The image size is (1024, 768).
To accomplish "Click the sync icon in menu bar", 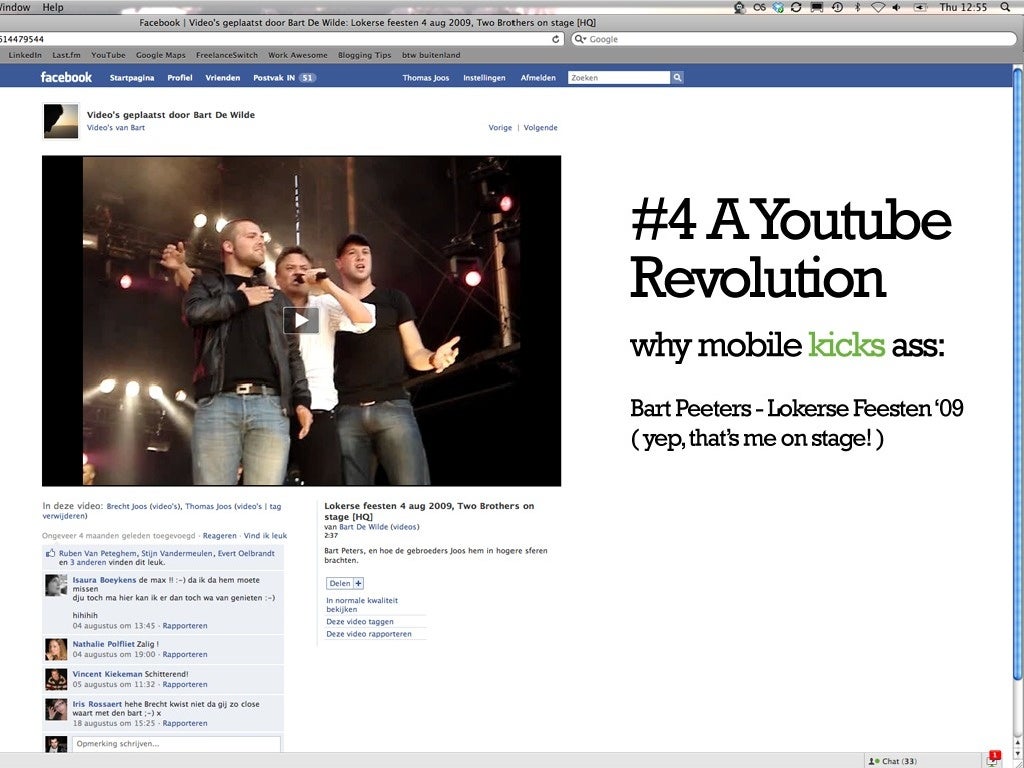I will point(796,7).
